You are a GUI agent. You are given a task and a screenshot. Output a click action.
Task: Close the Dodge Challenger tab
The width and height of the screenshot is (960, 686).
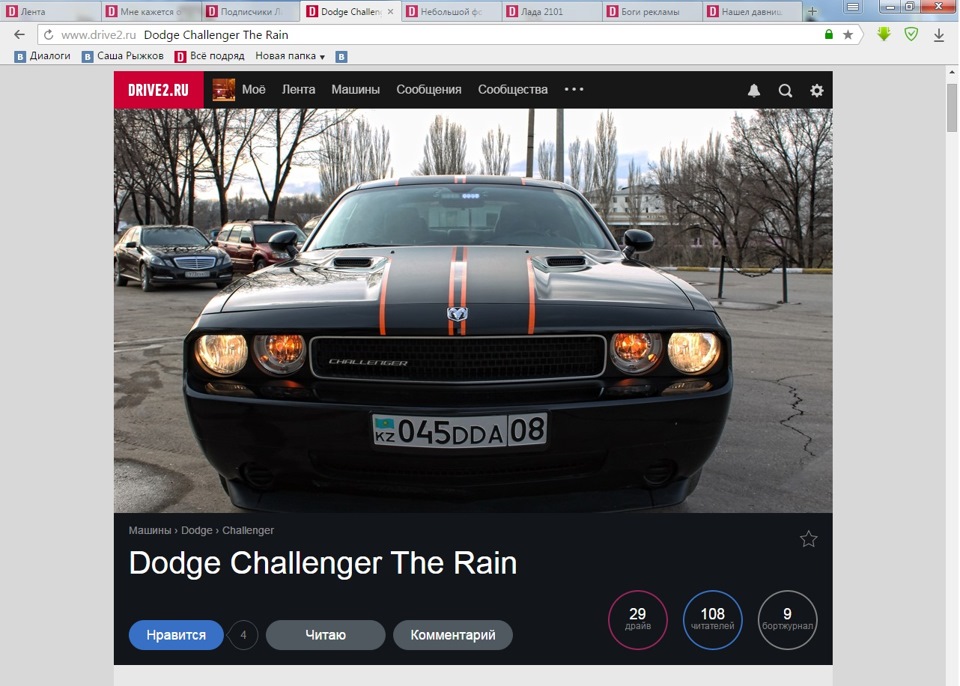(390, 11)
